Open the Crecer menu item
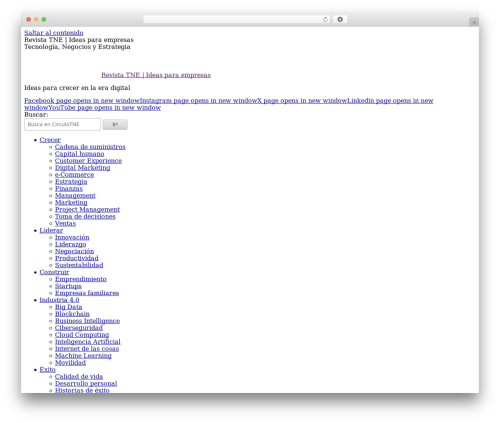The width and height of the screenshot is (500, 423). pyautogui.click(x=50, y=140)
